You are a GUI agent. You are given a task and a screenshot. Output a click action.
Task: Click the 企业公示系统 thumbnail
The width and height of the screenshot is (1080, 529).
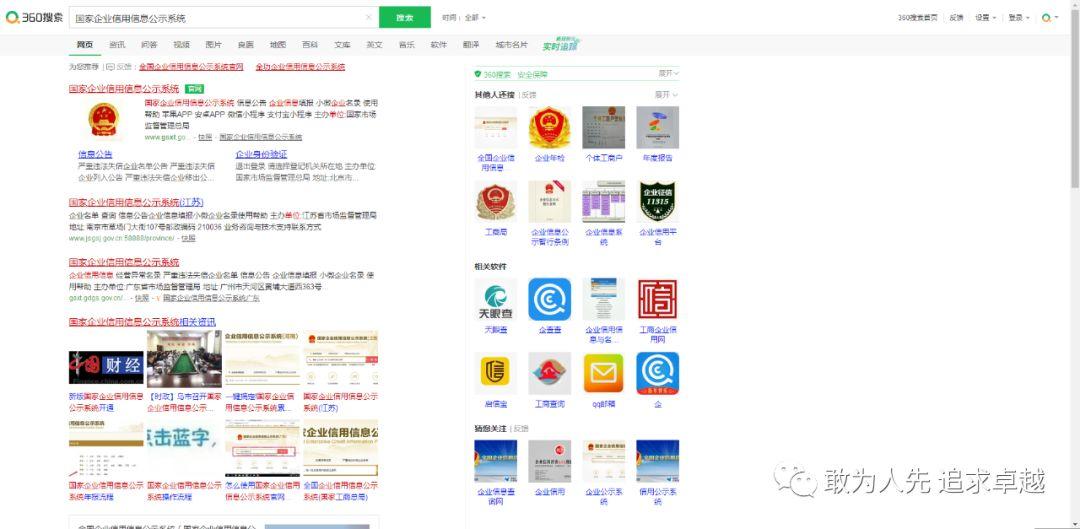tap(603, 461)
